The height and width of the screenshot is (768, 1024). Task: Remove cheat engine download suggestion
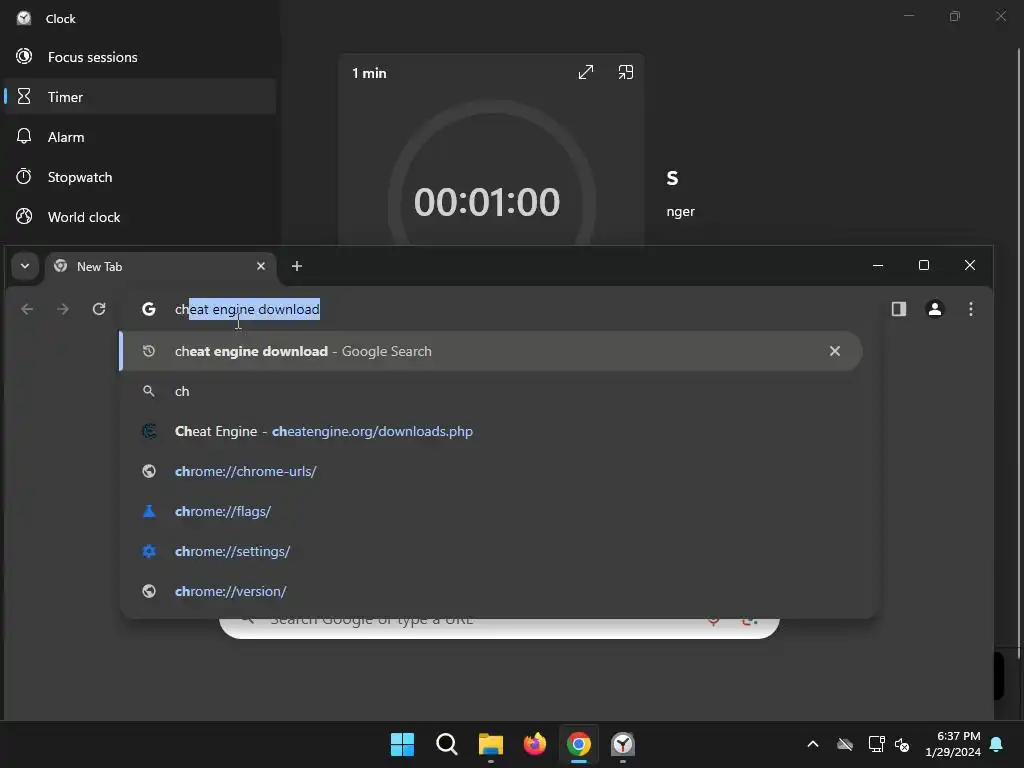(x=835, y=351)
